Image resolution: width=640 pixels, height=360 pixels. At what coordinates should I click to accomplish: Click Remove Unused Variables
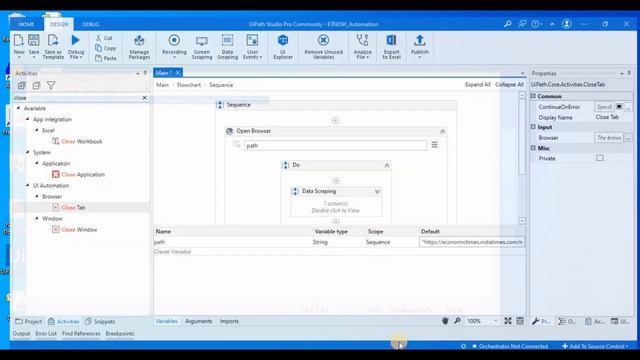point(323,47)
